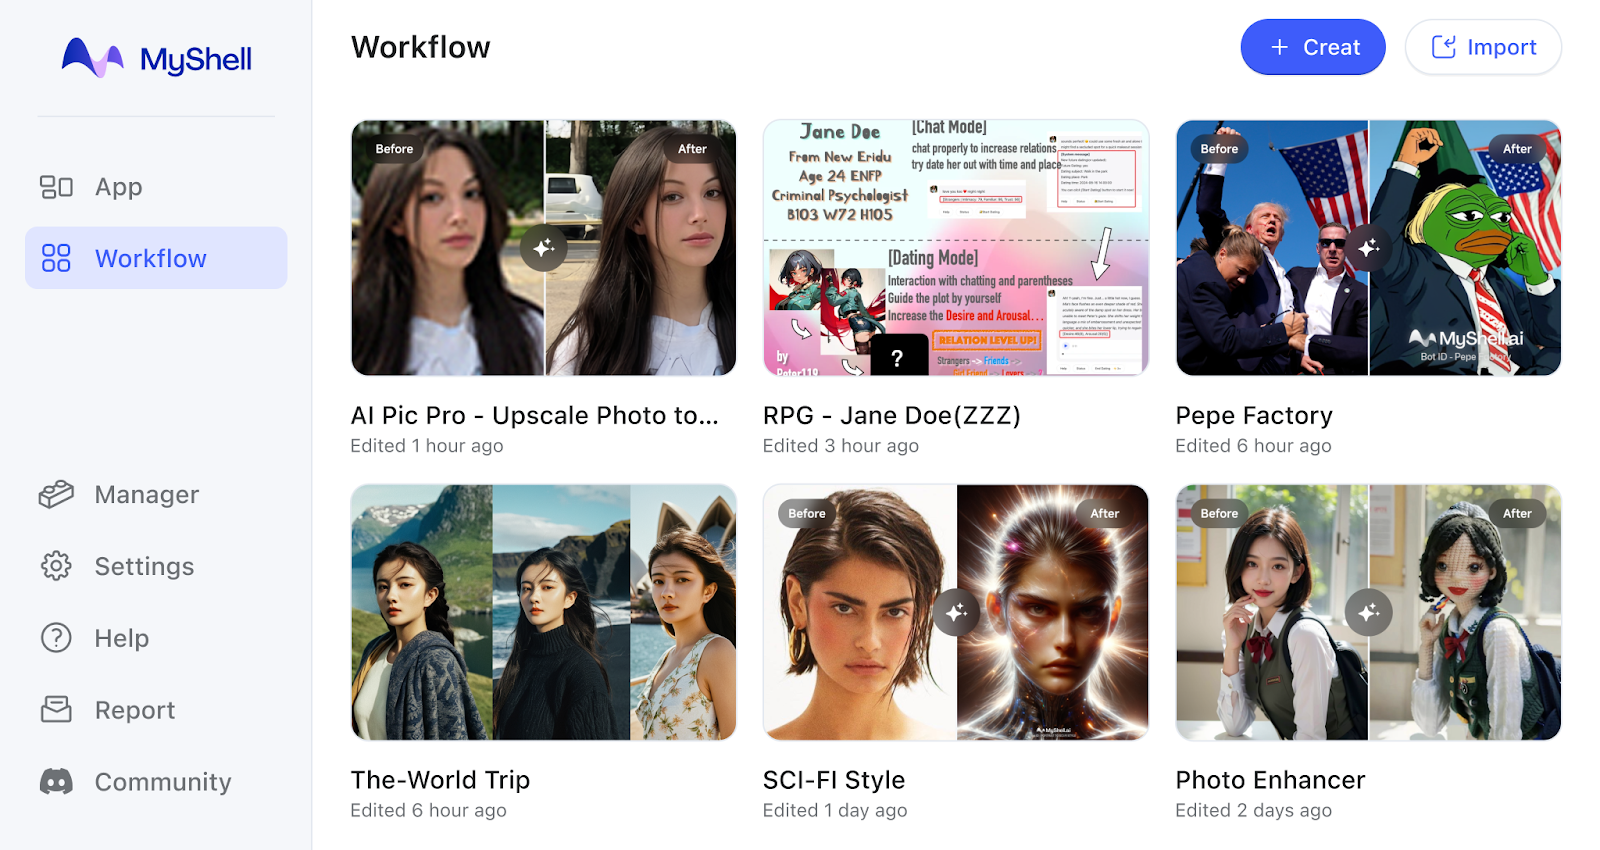
Task: Click sparkle icon on Photo Enhancer thumbnail
Action: click(1368, 612)
